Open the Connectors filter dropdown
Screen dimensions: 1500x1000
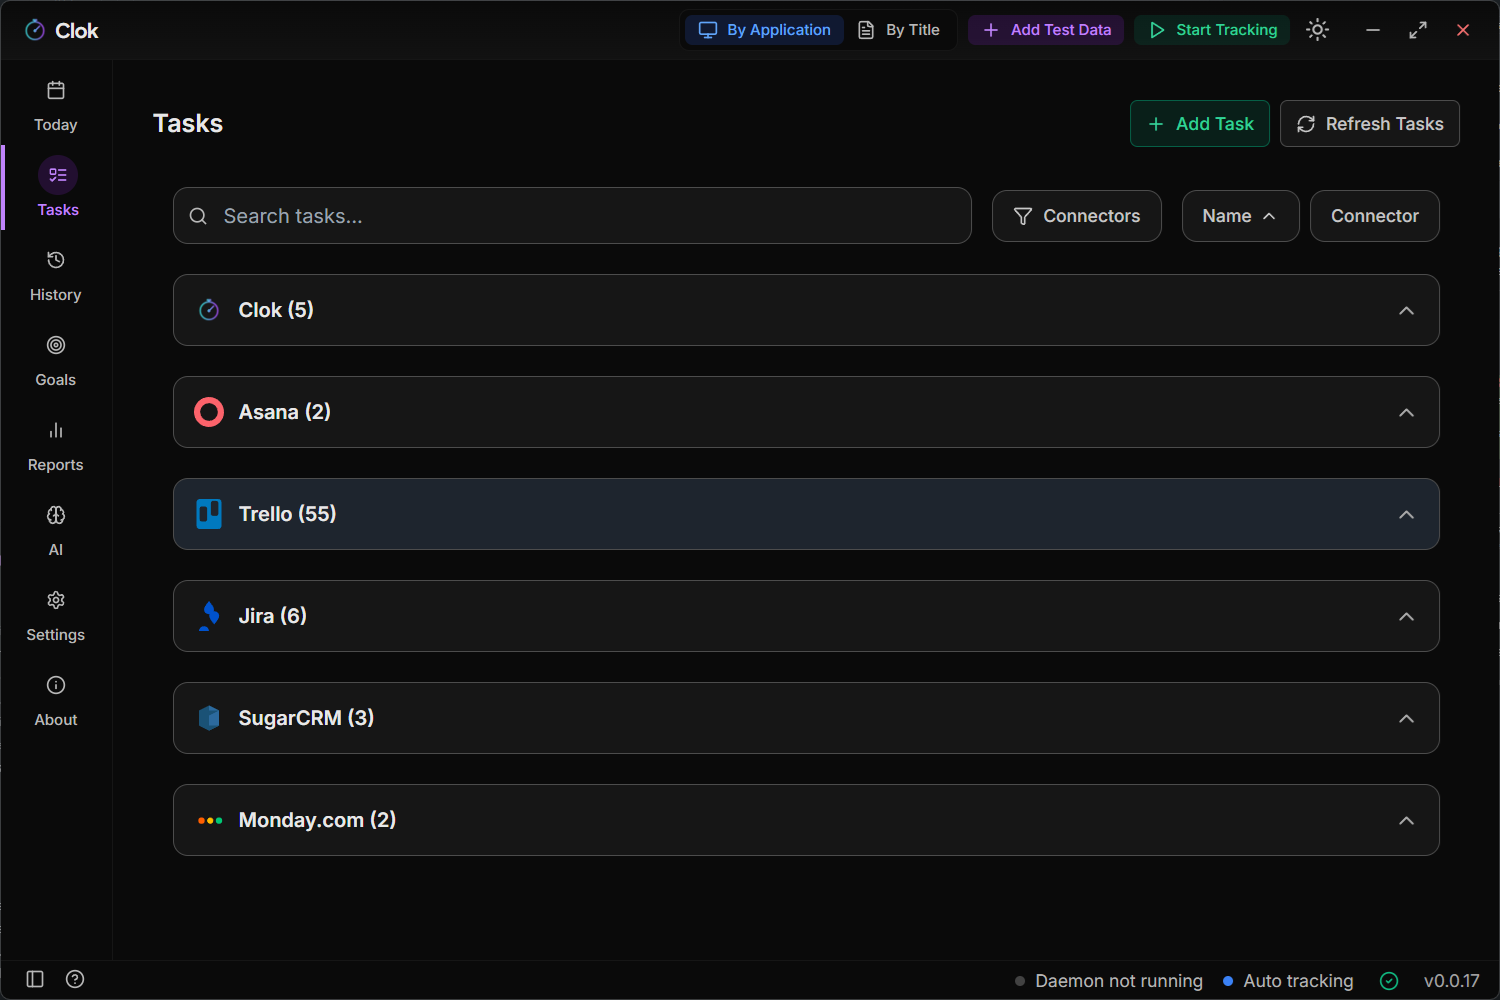coord(1077,216)
